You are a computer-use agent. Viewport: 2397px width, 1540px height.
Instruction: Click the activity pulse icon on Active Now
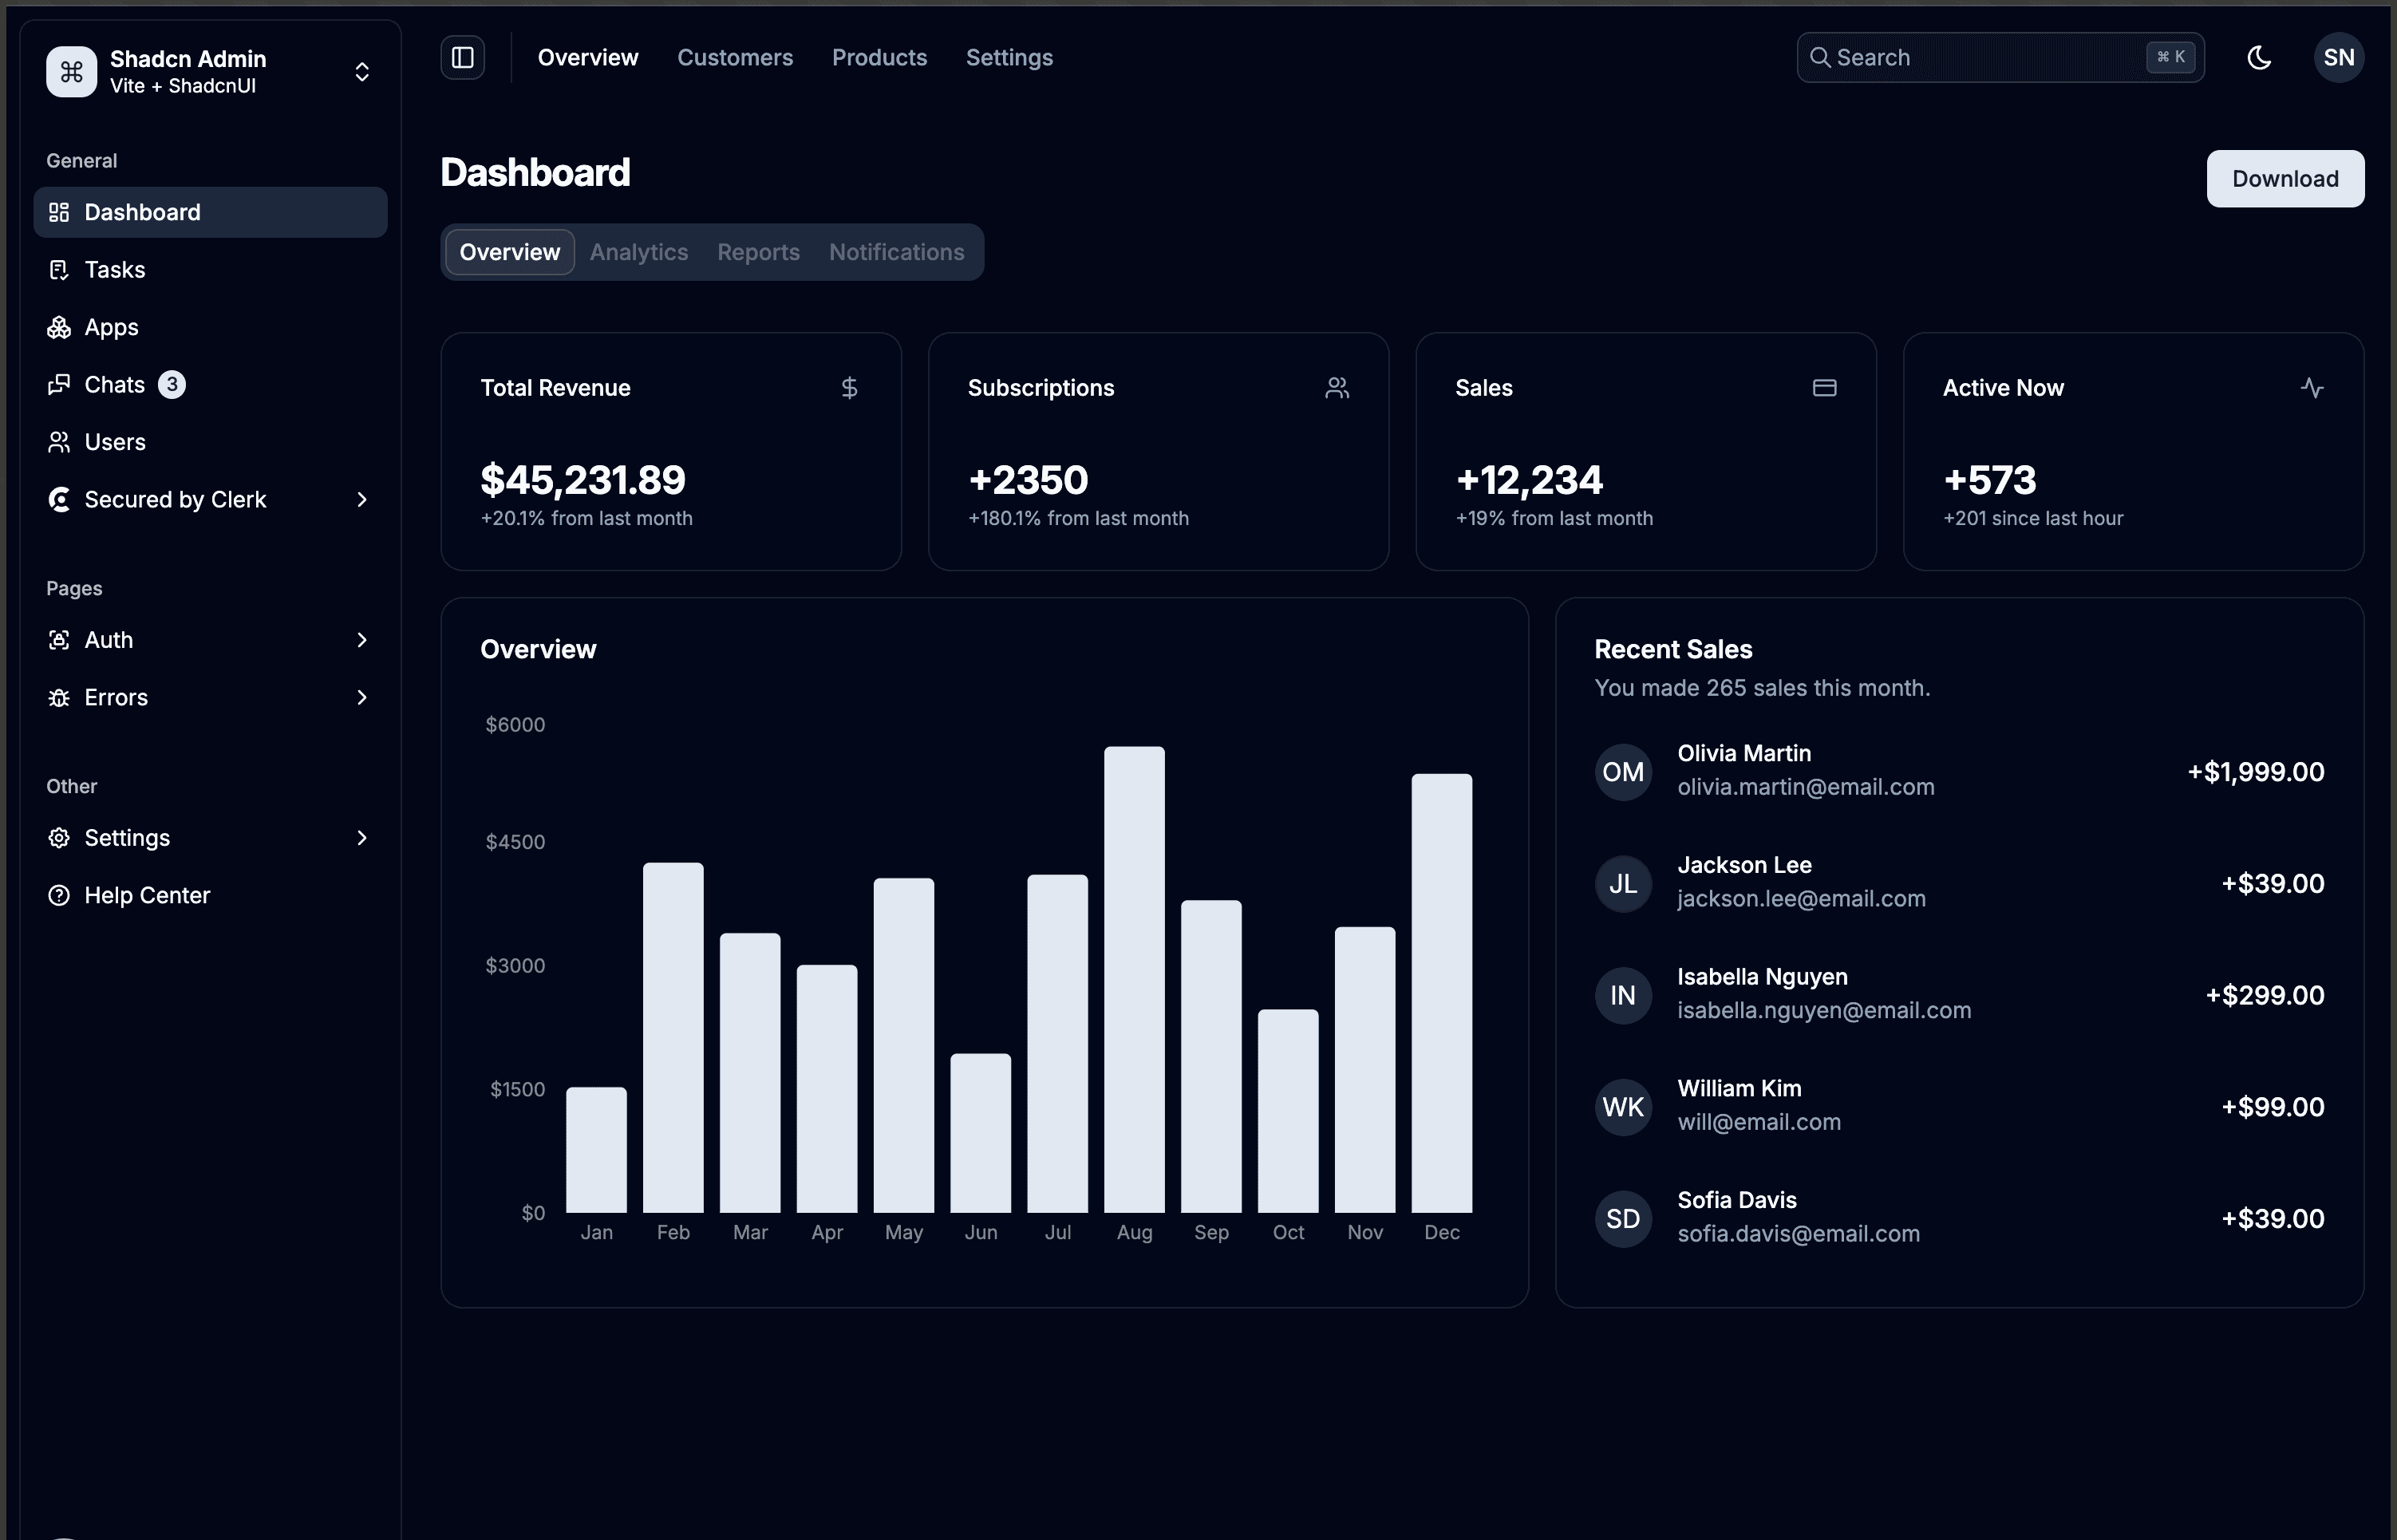point(2311,388)
